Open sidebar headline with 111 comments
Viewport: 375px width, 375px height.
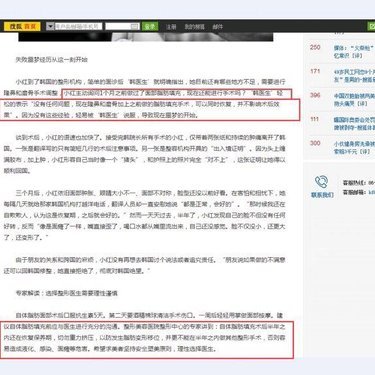click(354, 124)
